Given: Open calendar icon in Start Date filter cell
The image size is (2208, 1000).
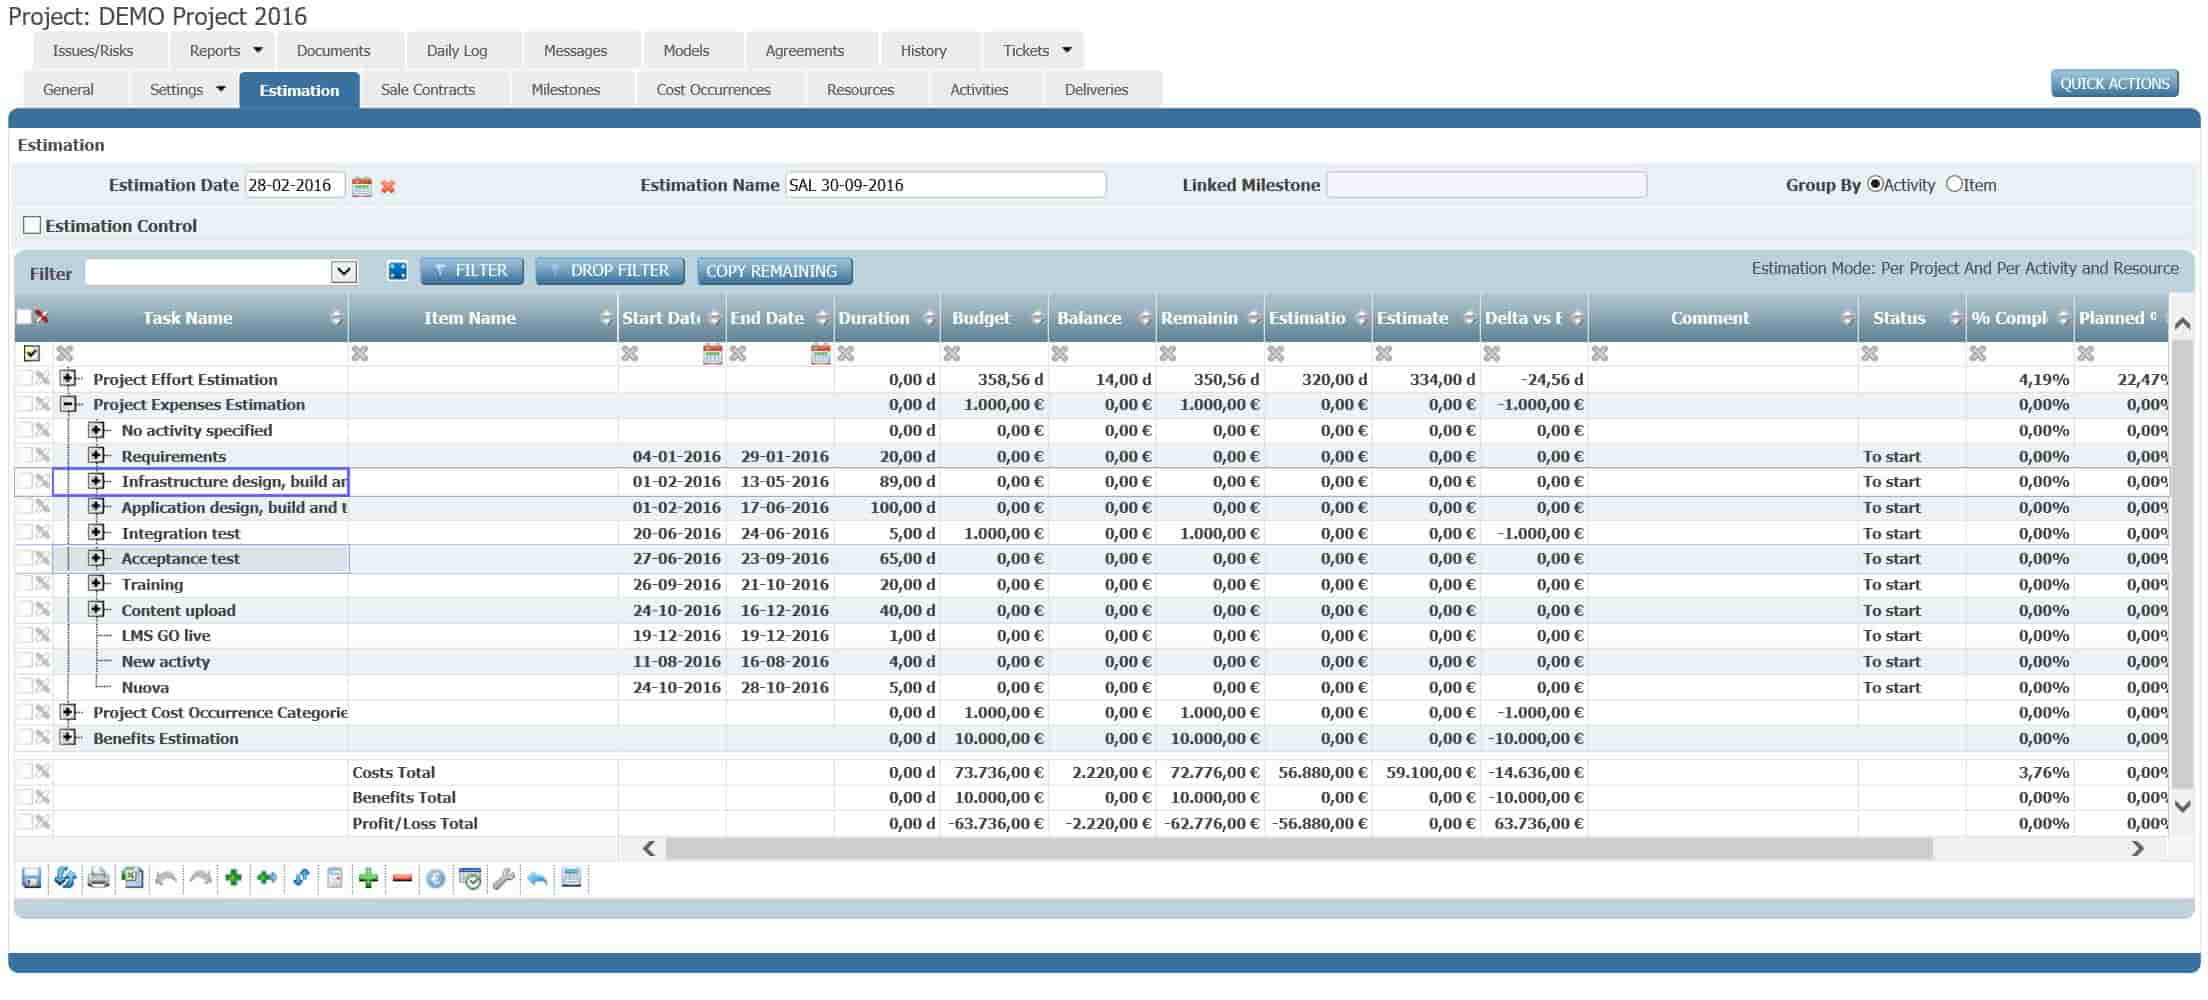Looking at the screenshot, I should (712, 353).
